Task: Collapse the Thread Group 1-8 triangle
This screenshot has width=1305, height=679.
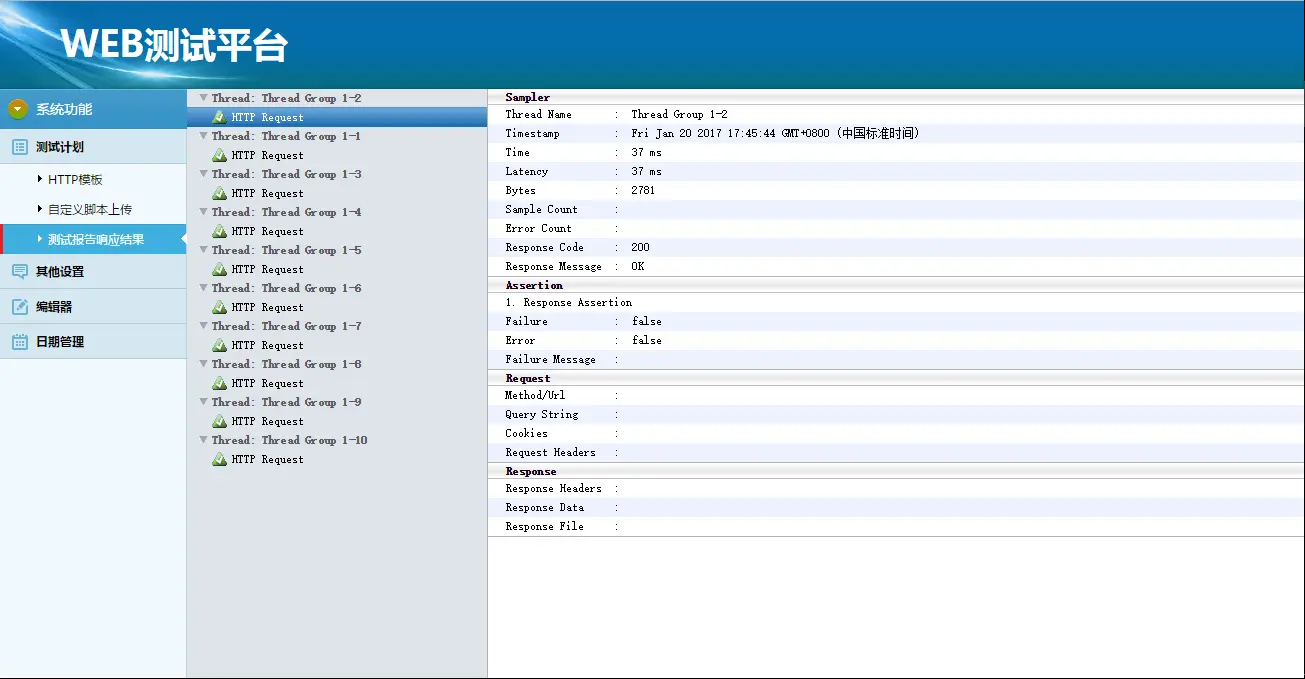Action: 203,364
